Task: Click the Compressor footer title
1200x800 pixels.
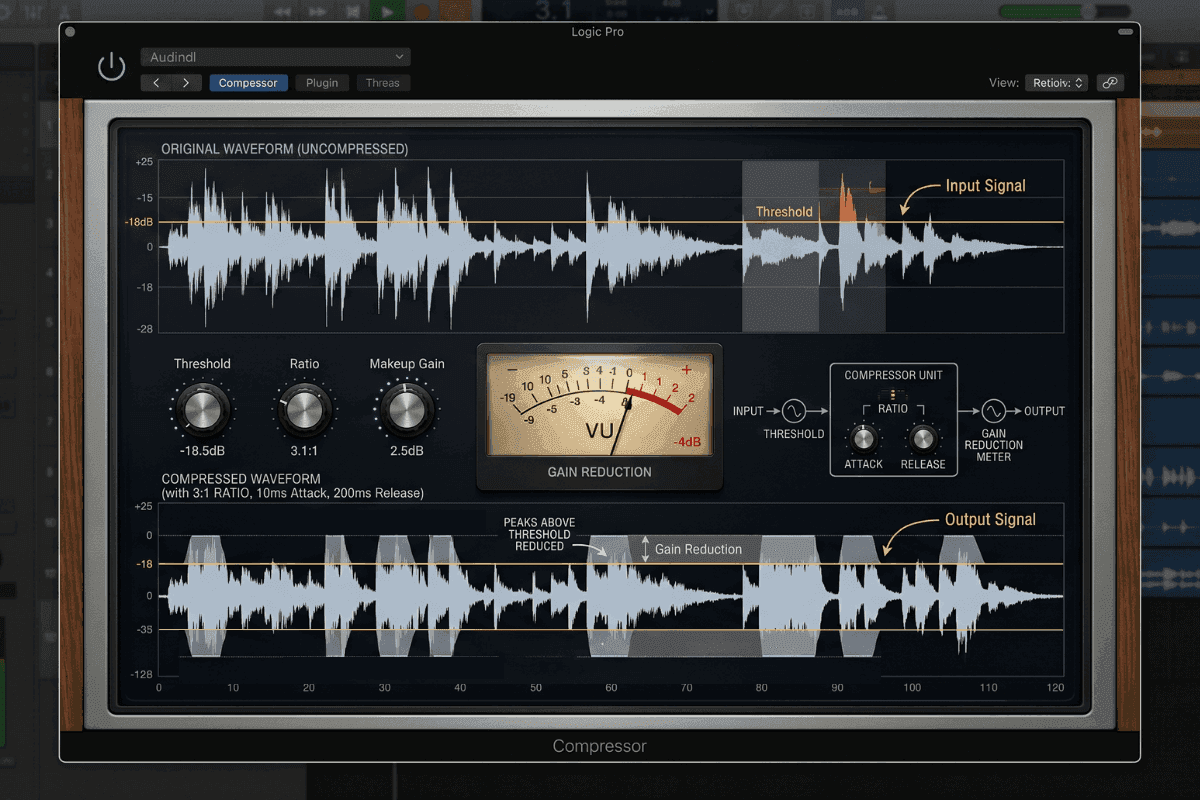Action: [600, 746]
